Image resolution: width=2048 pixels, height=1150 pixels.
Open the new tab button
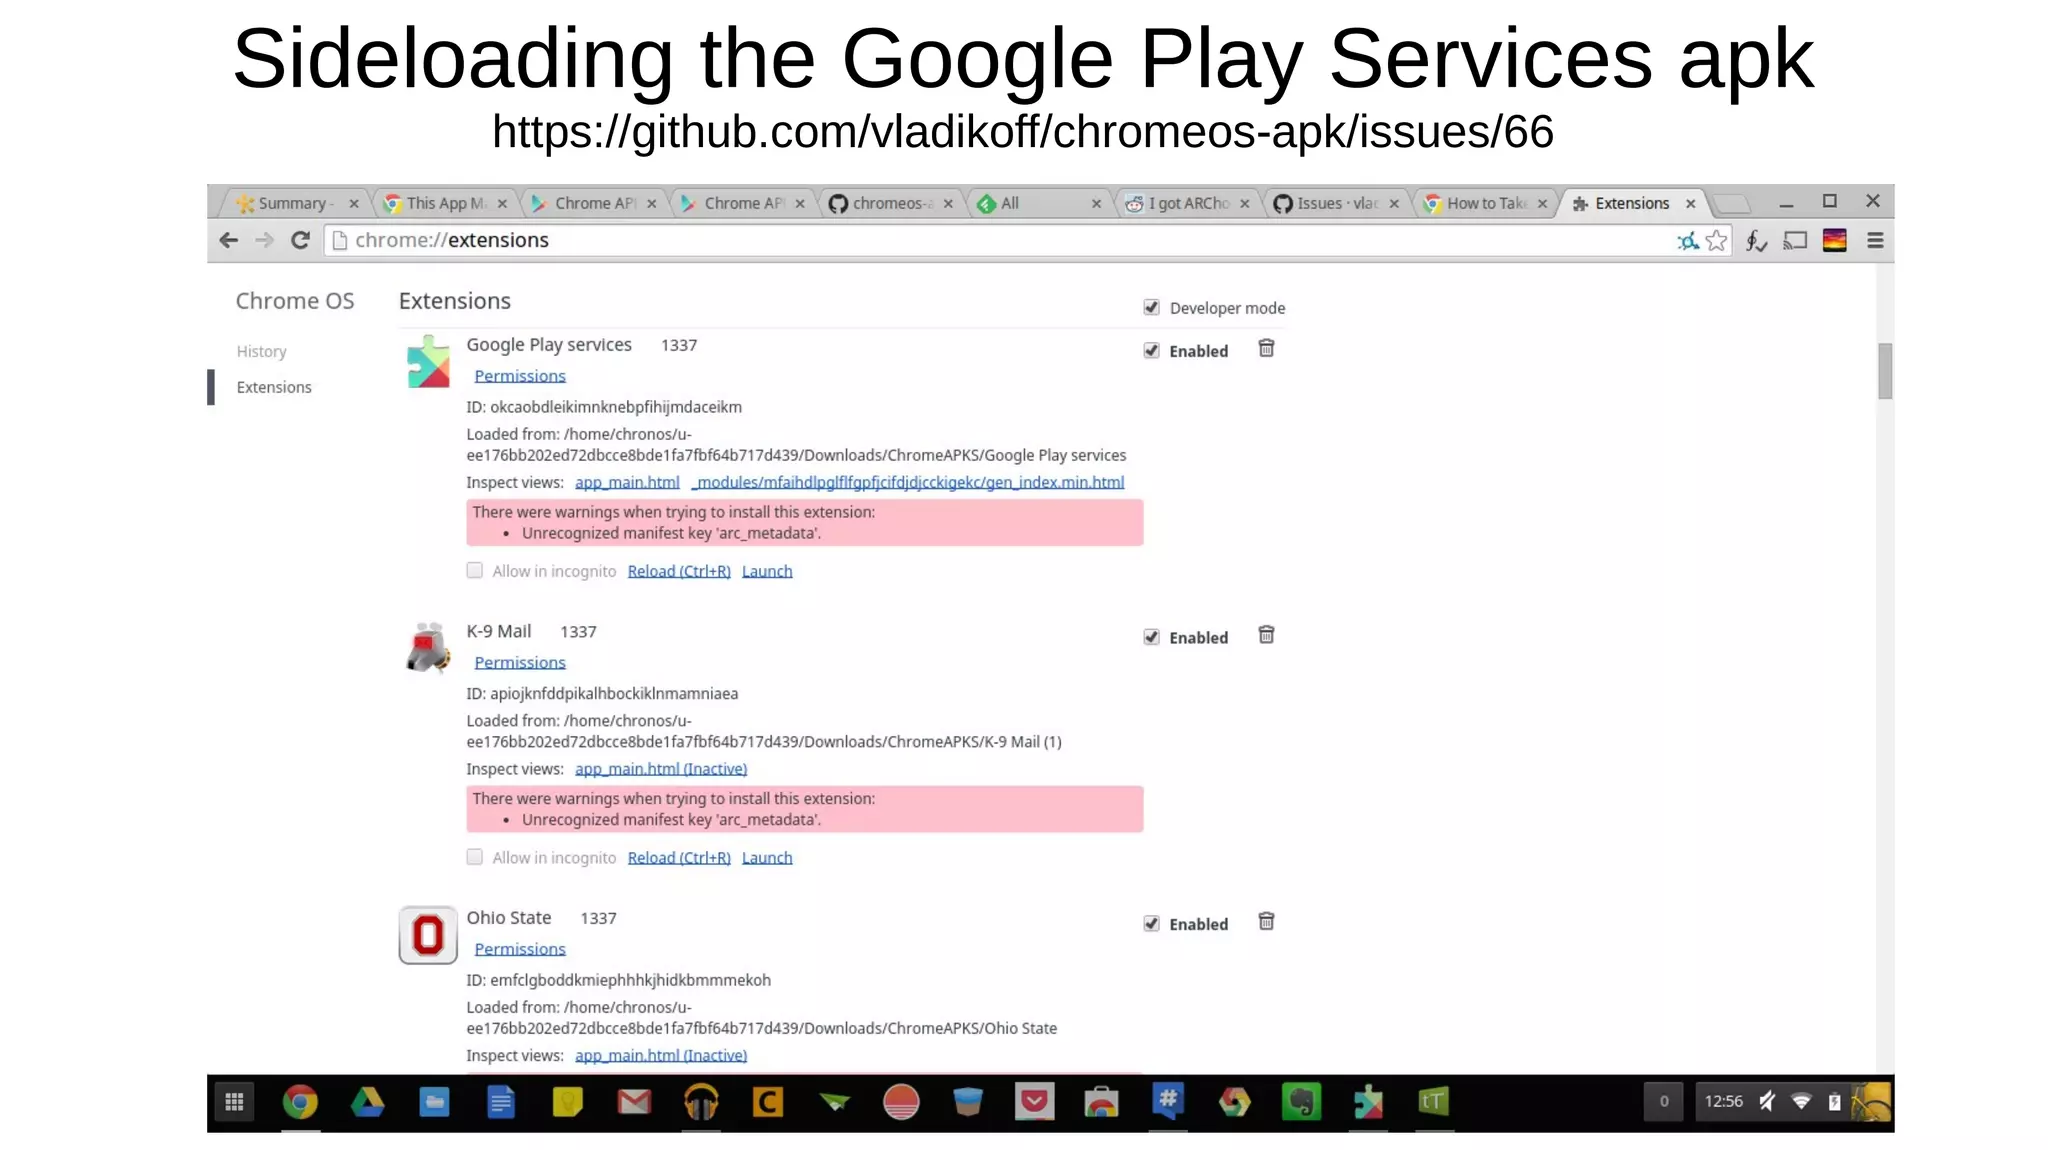pos(1733,204)
